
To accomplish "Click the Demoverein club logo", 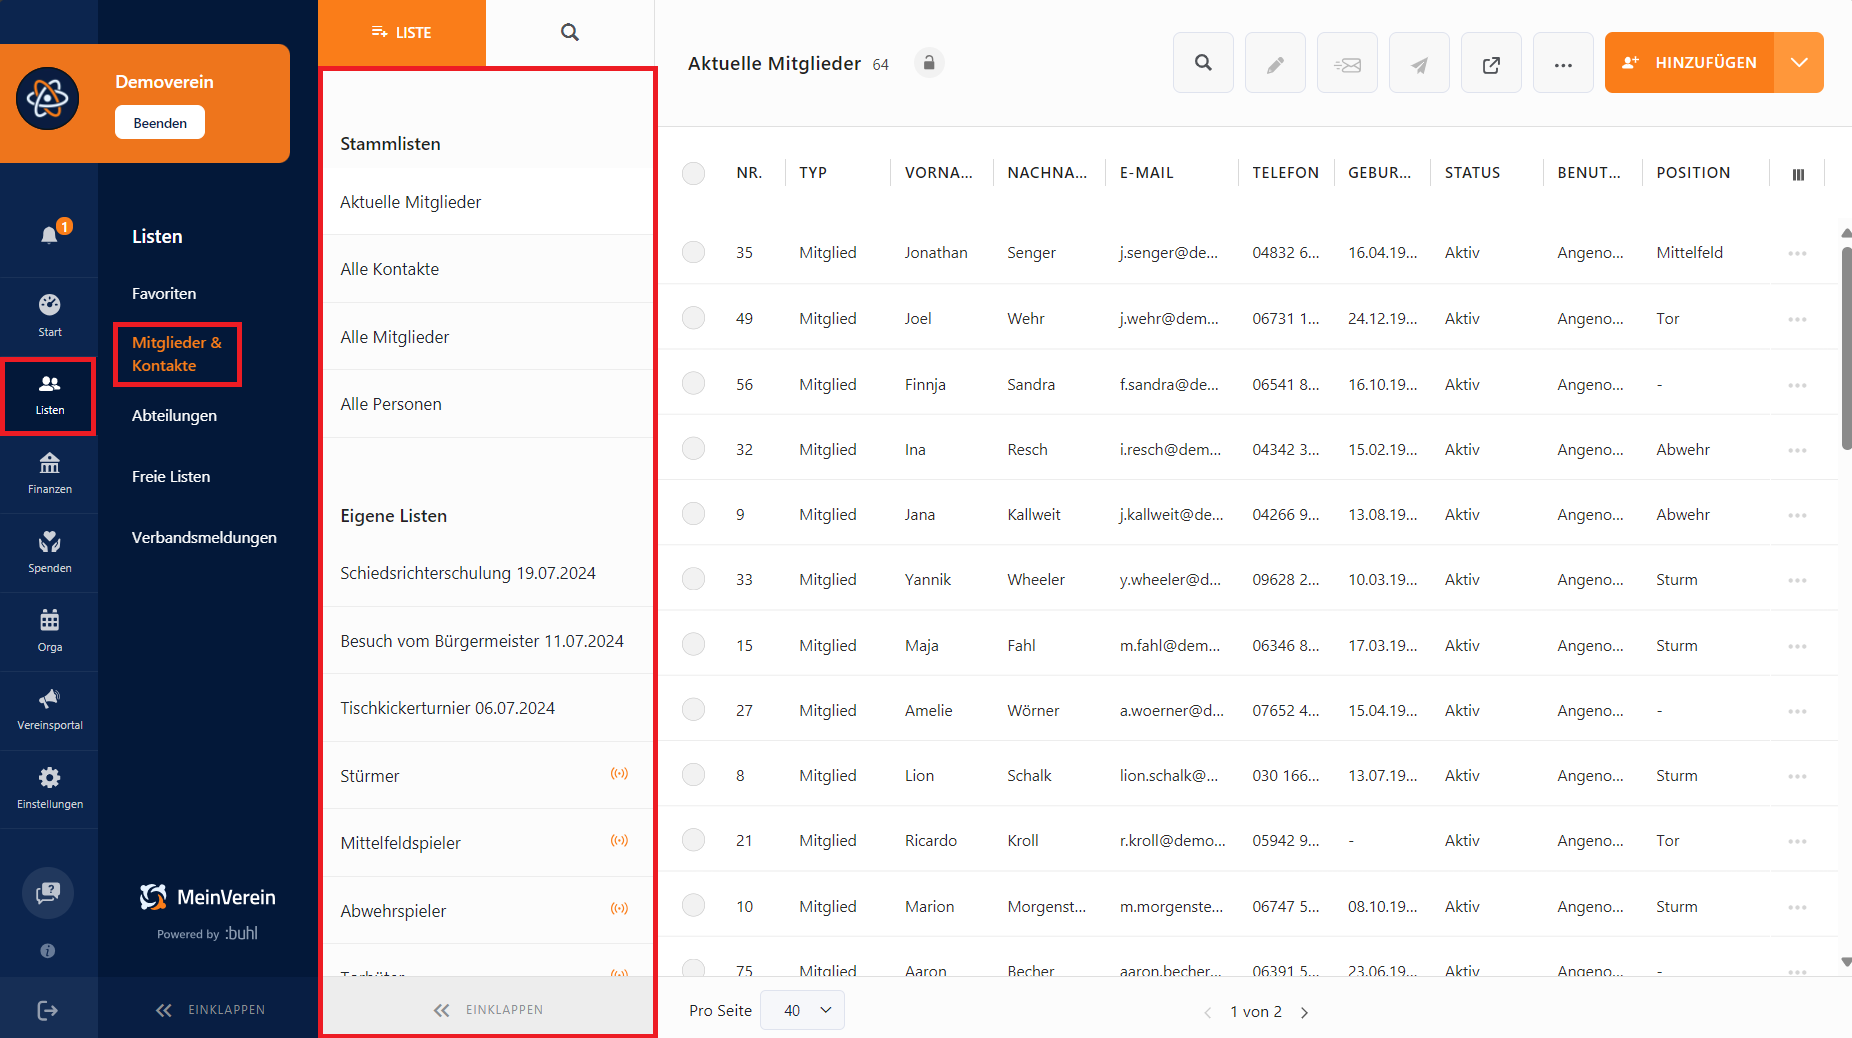I will [x=47, y=98].
